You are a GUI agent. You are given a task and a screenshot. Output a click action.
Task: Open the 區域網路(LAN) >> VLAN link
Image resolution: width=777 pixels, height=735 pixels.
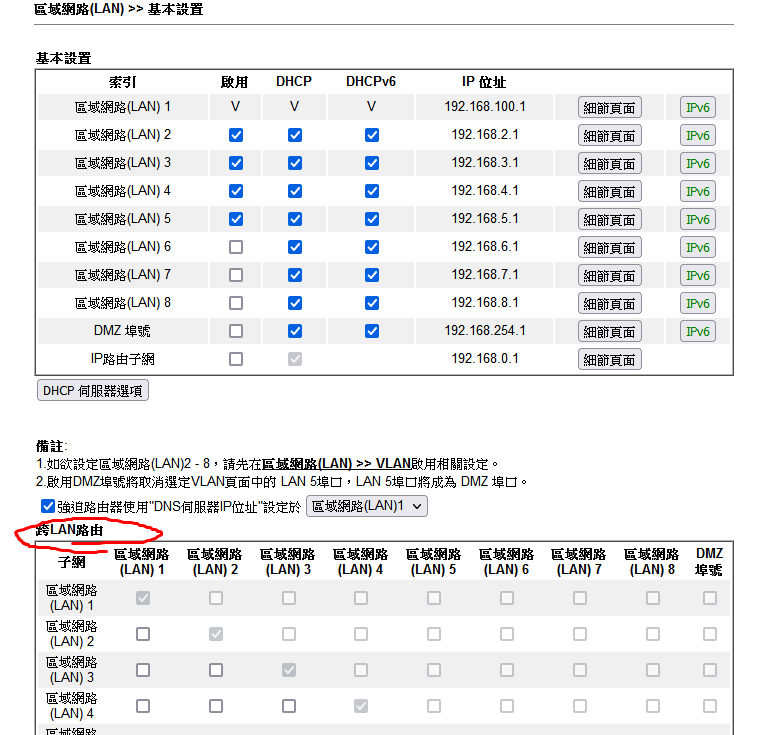[337, 464]
